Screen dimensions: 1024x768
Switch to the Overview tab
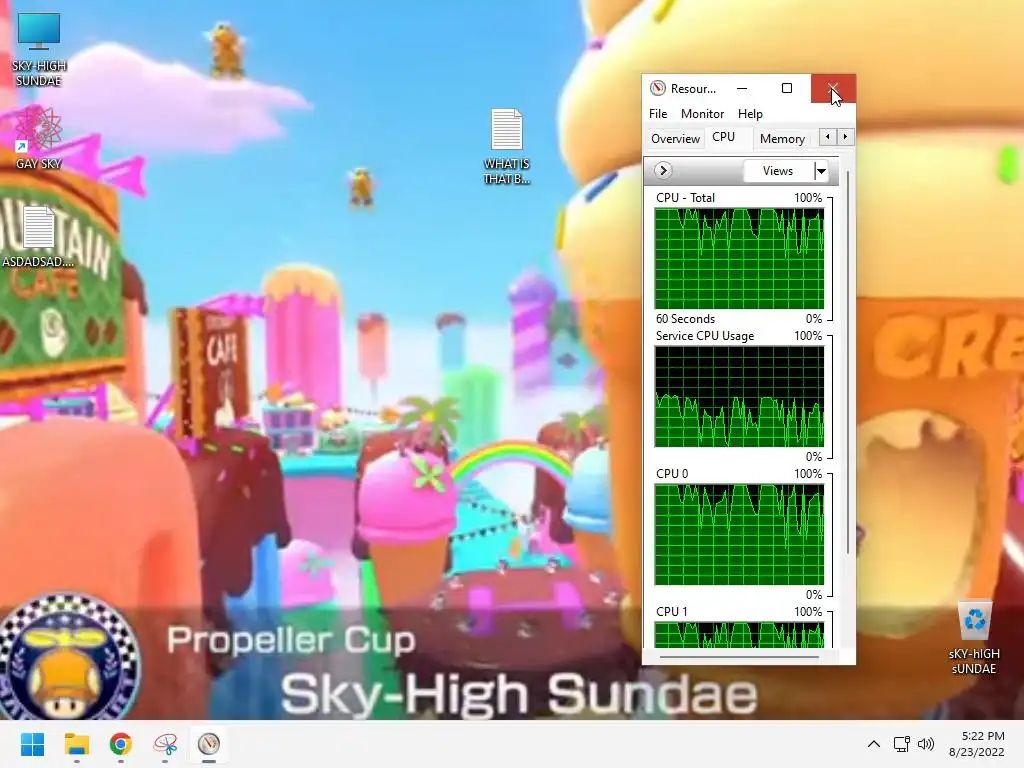click(x=675, y=138)
